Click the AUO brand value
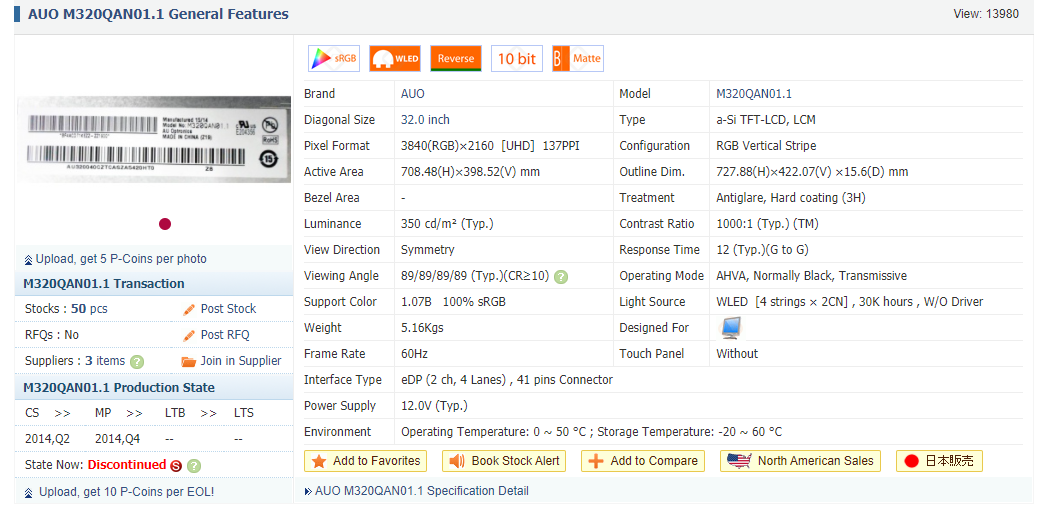 (x=413, y=94)
